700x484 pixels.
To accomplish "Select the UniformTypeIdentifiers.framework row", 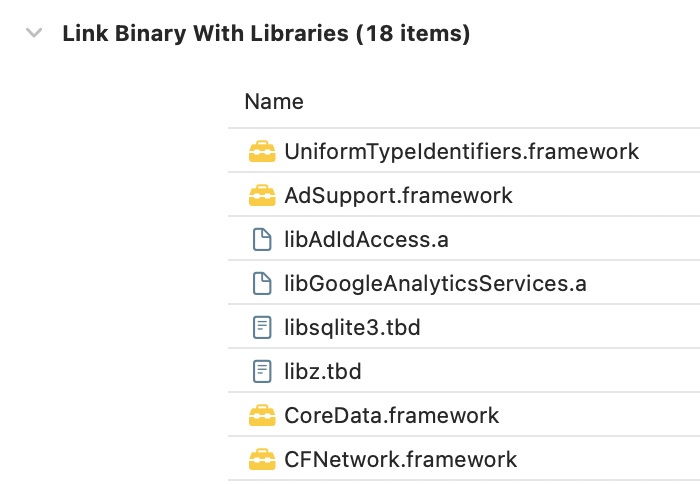I will (x=464, y=151).
